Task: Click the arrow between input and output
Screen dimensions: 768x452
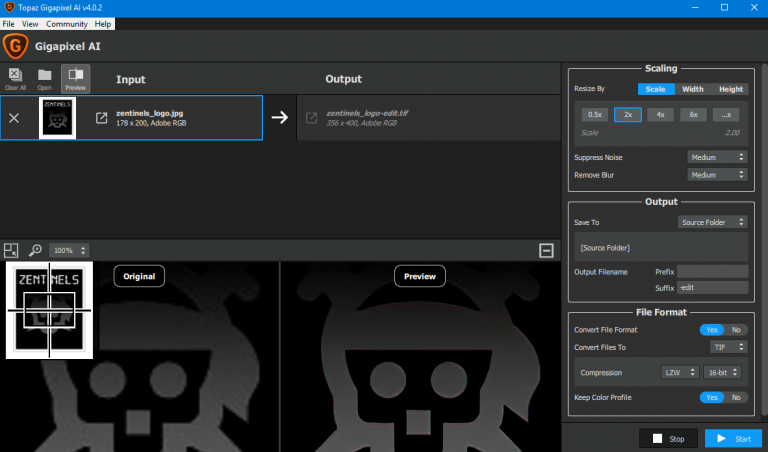Action: point(280,118)
